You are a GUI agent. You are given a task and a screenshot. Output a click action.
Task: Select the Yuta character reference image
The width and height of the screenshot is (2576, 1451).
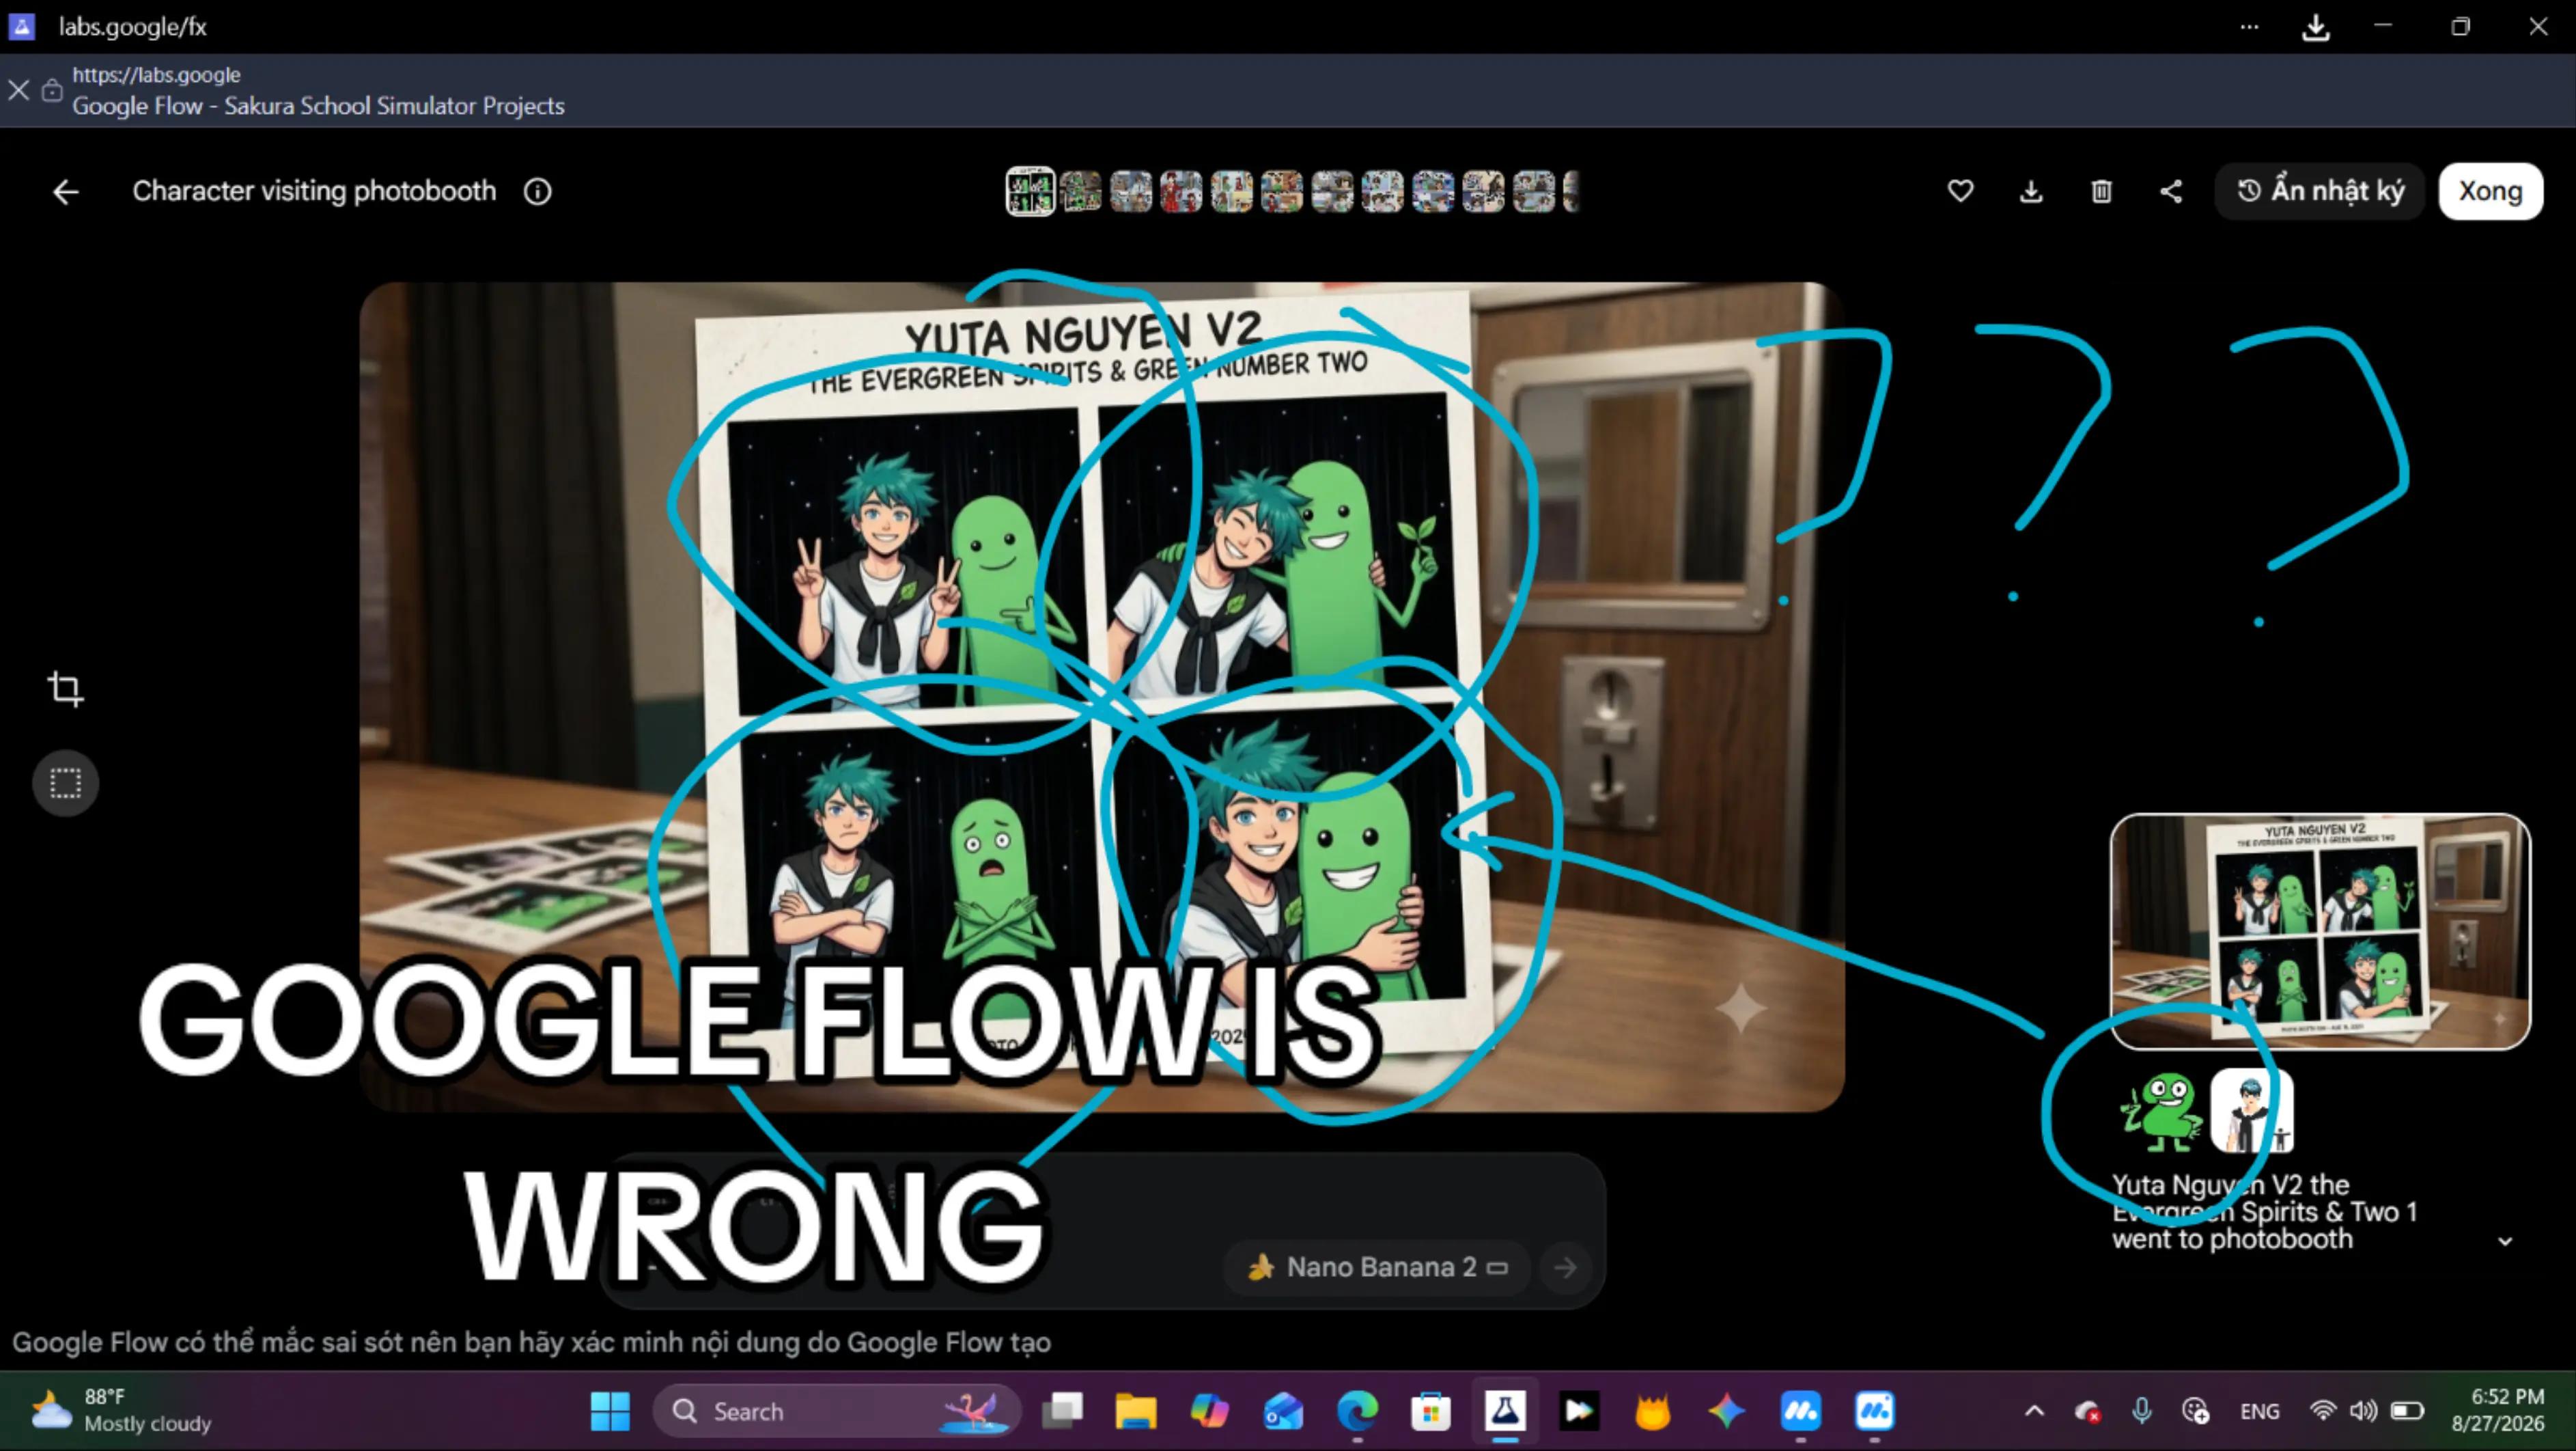pyautogui.click(x=2252, y=1112)
